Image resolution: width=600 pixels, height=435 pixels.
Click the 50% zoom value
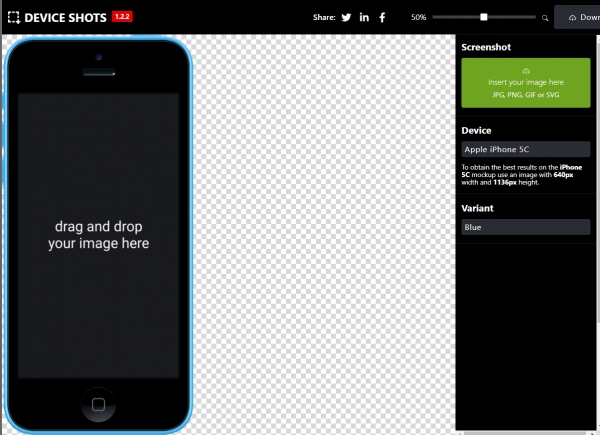[x=418, y=17]
